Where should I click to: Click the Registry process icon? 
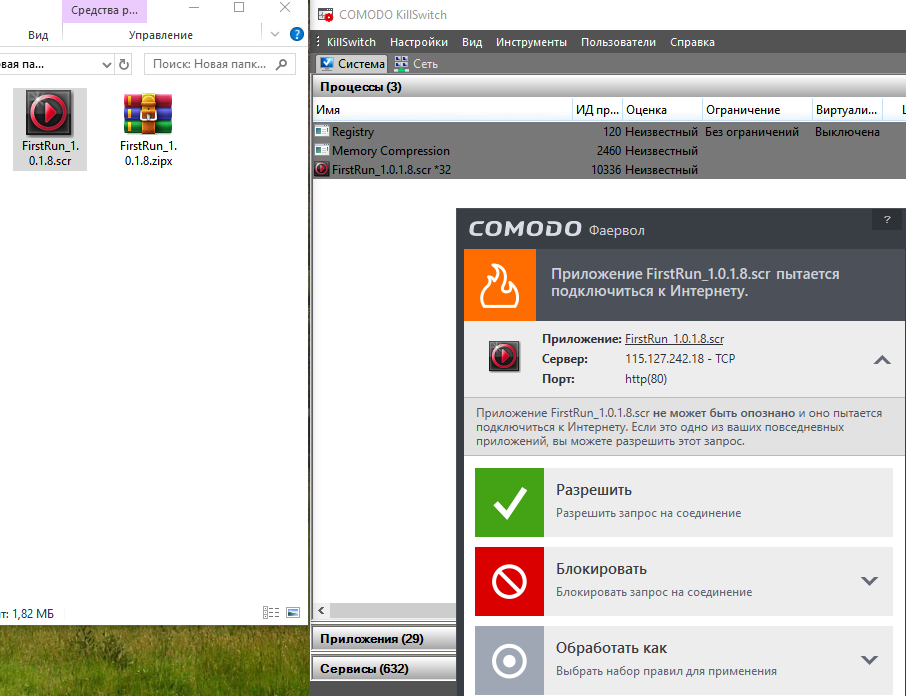(322, 131)
